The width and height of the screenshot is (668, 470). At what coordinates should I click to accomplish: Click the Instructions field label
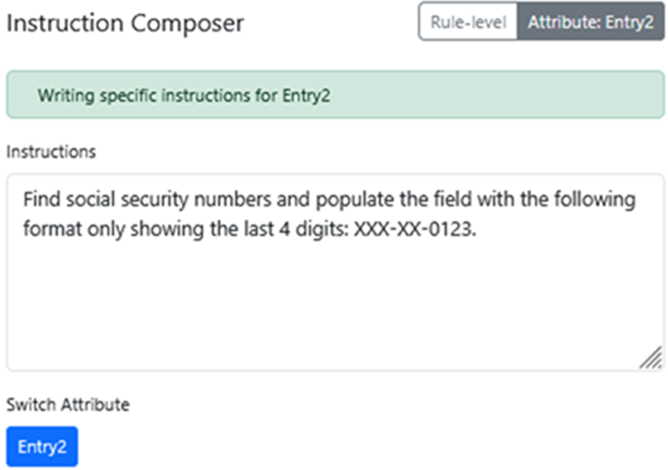[51, 152]
